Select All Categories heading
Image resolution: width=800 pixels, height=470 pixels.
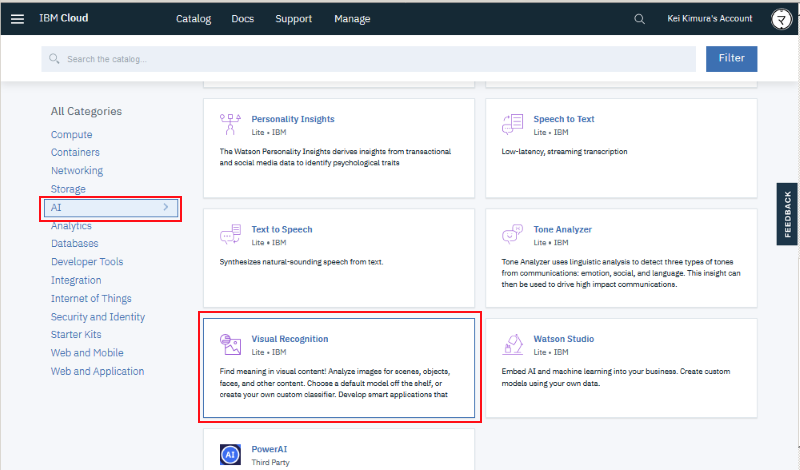[x=86, y=111]
